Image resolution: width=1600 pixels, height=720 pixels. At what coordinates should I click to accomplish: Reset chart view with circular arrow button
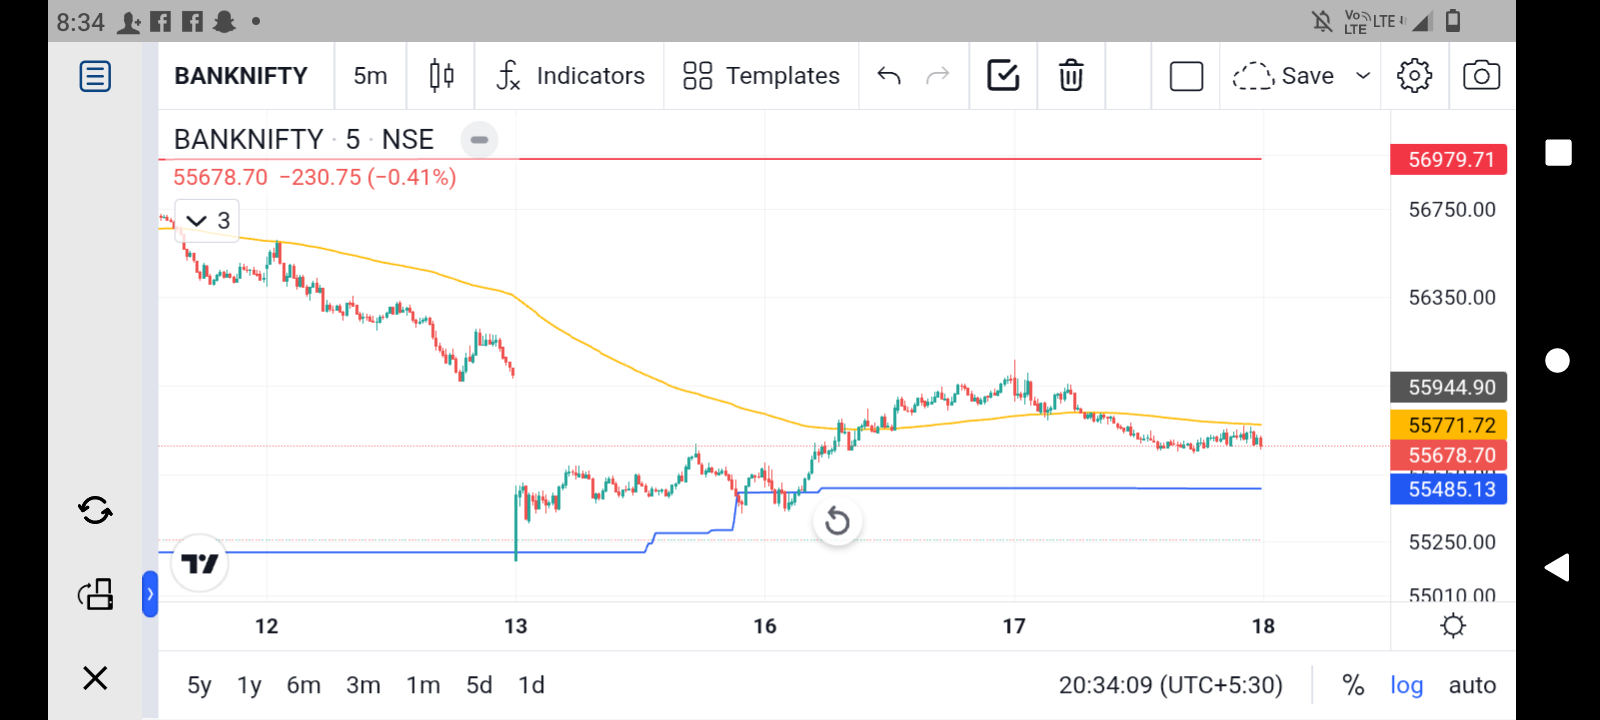coord(838,521)
